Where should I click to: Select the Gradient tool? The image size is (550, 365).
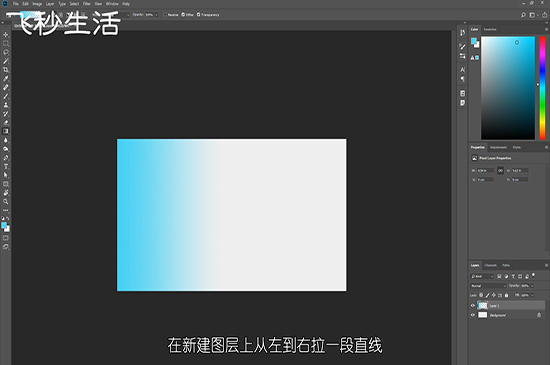click(6, 131)
